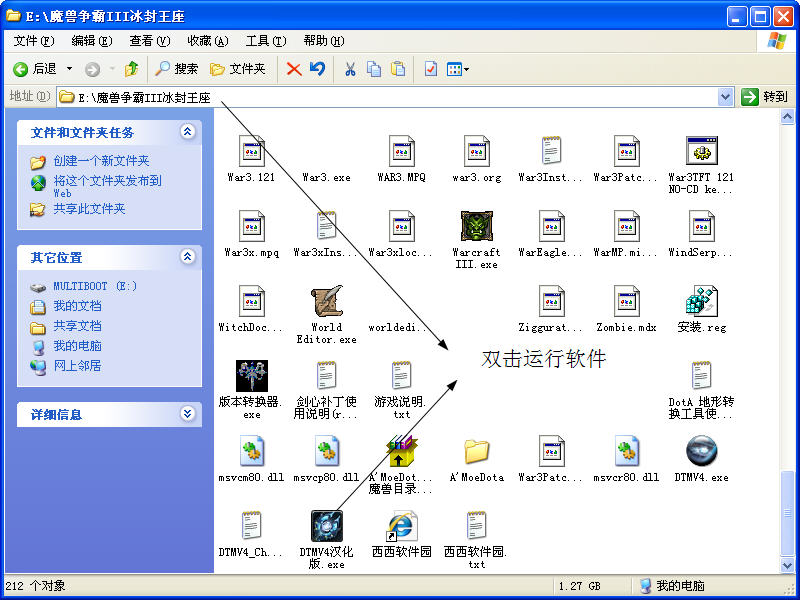The width and height of the screenshot is (800, 600).
Task: Click the Properties toolbar icon
Action: (431, 69)
